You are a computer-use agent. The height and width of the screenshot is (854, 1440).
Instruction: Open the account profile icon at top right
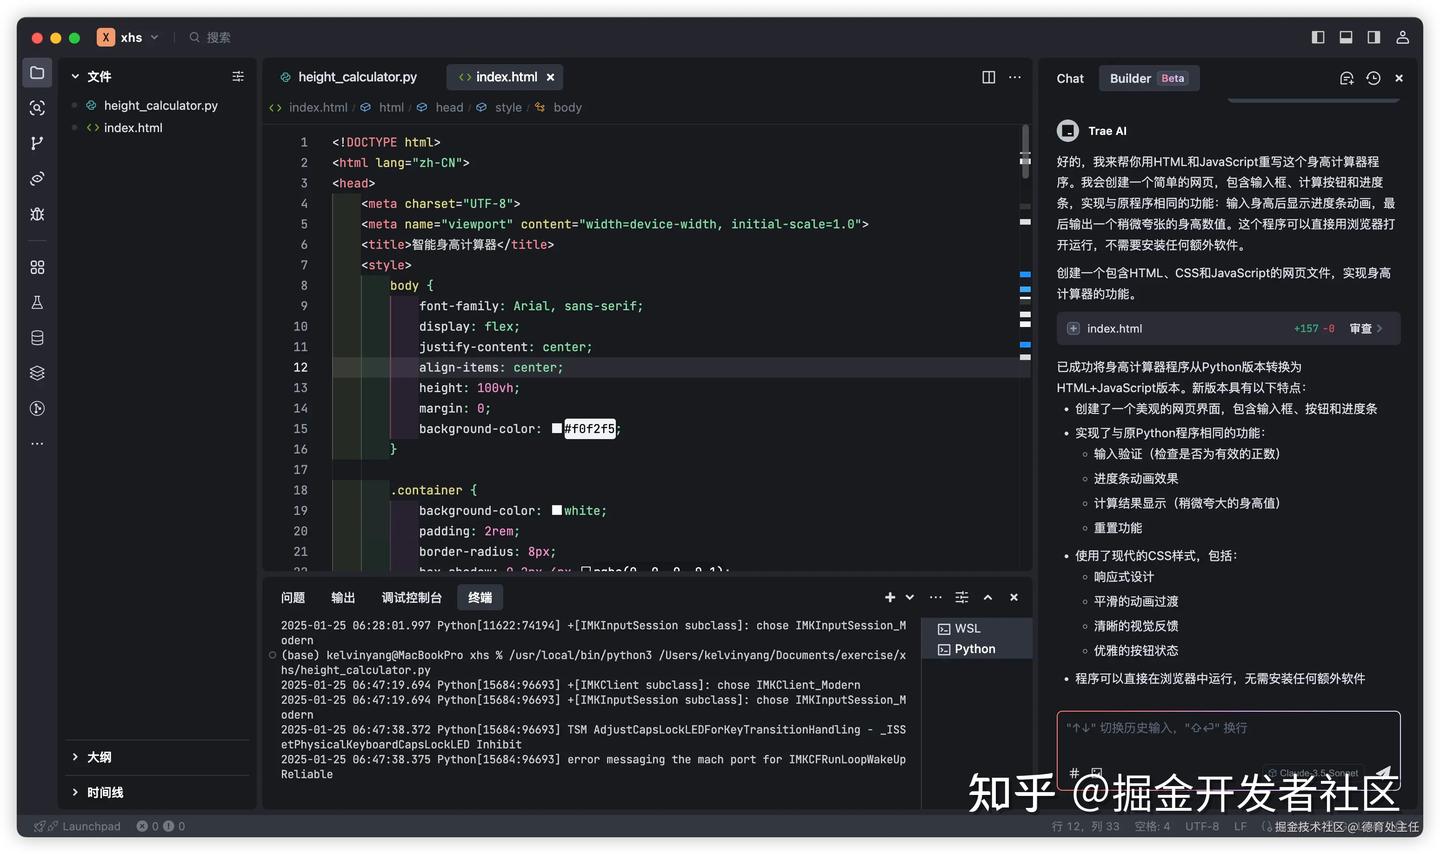click(1402, 37)
